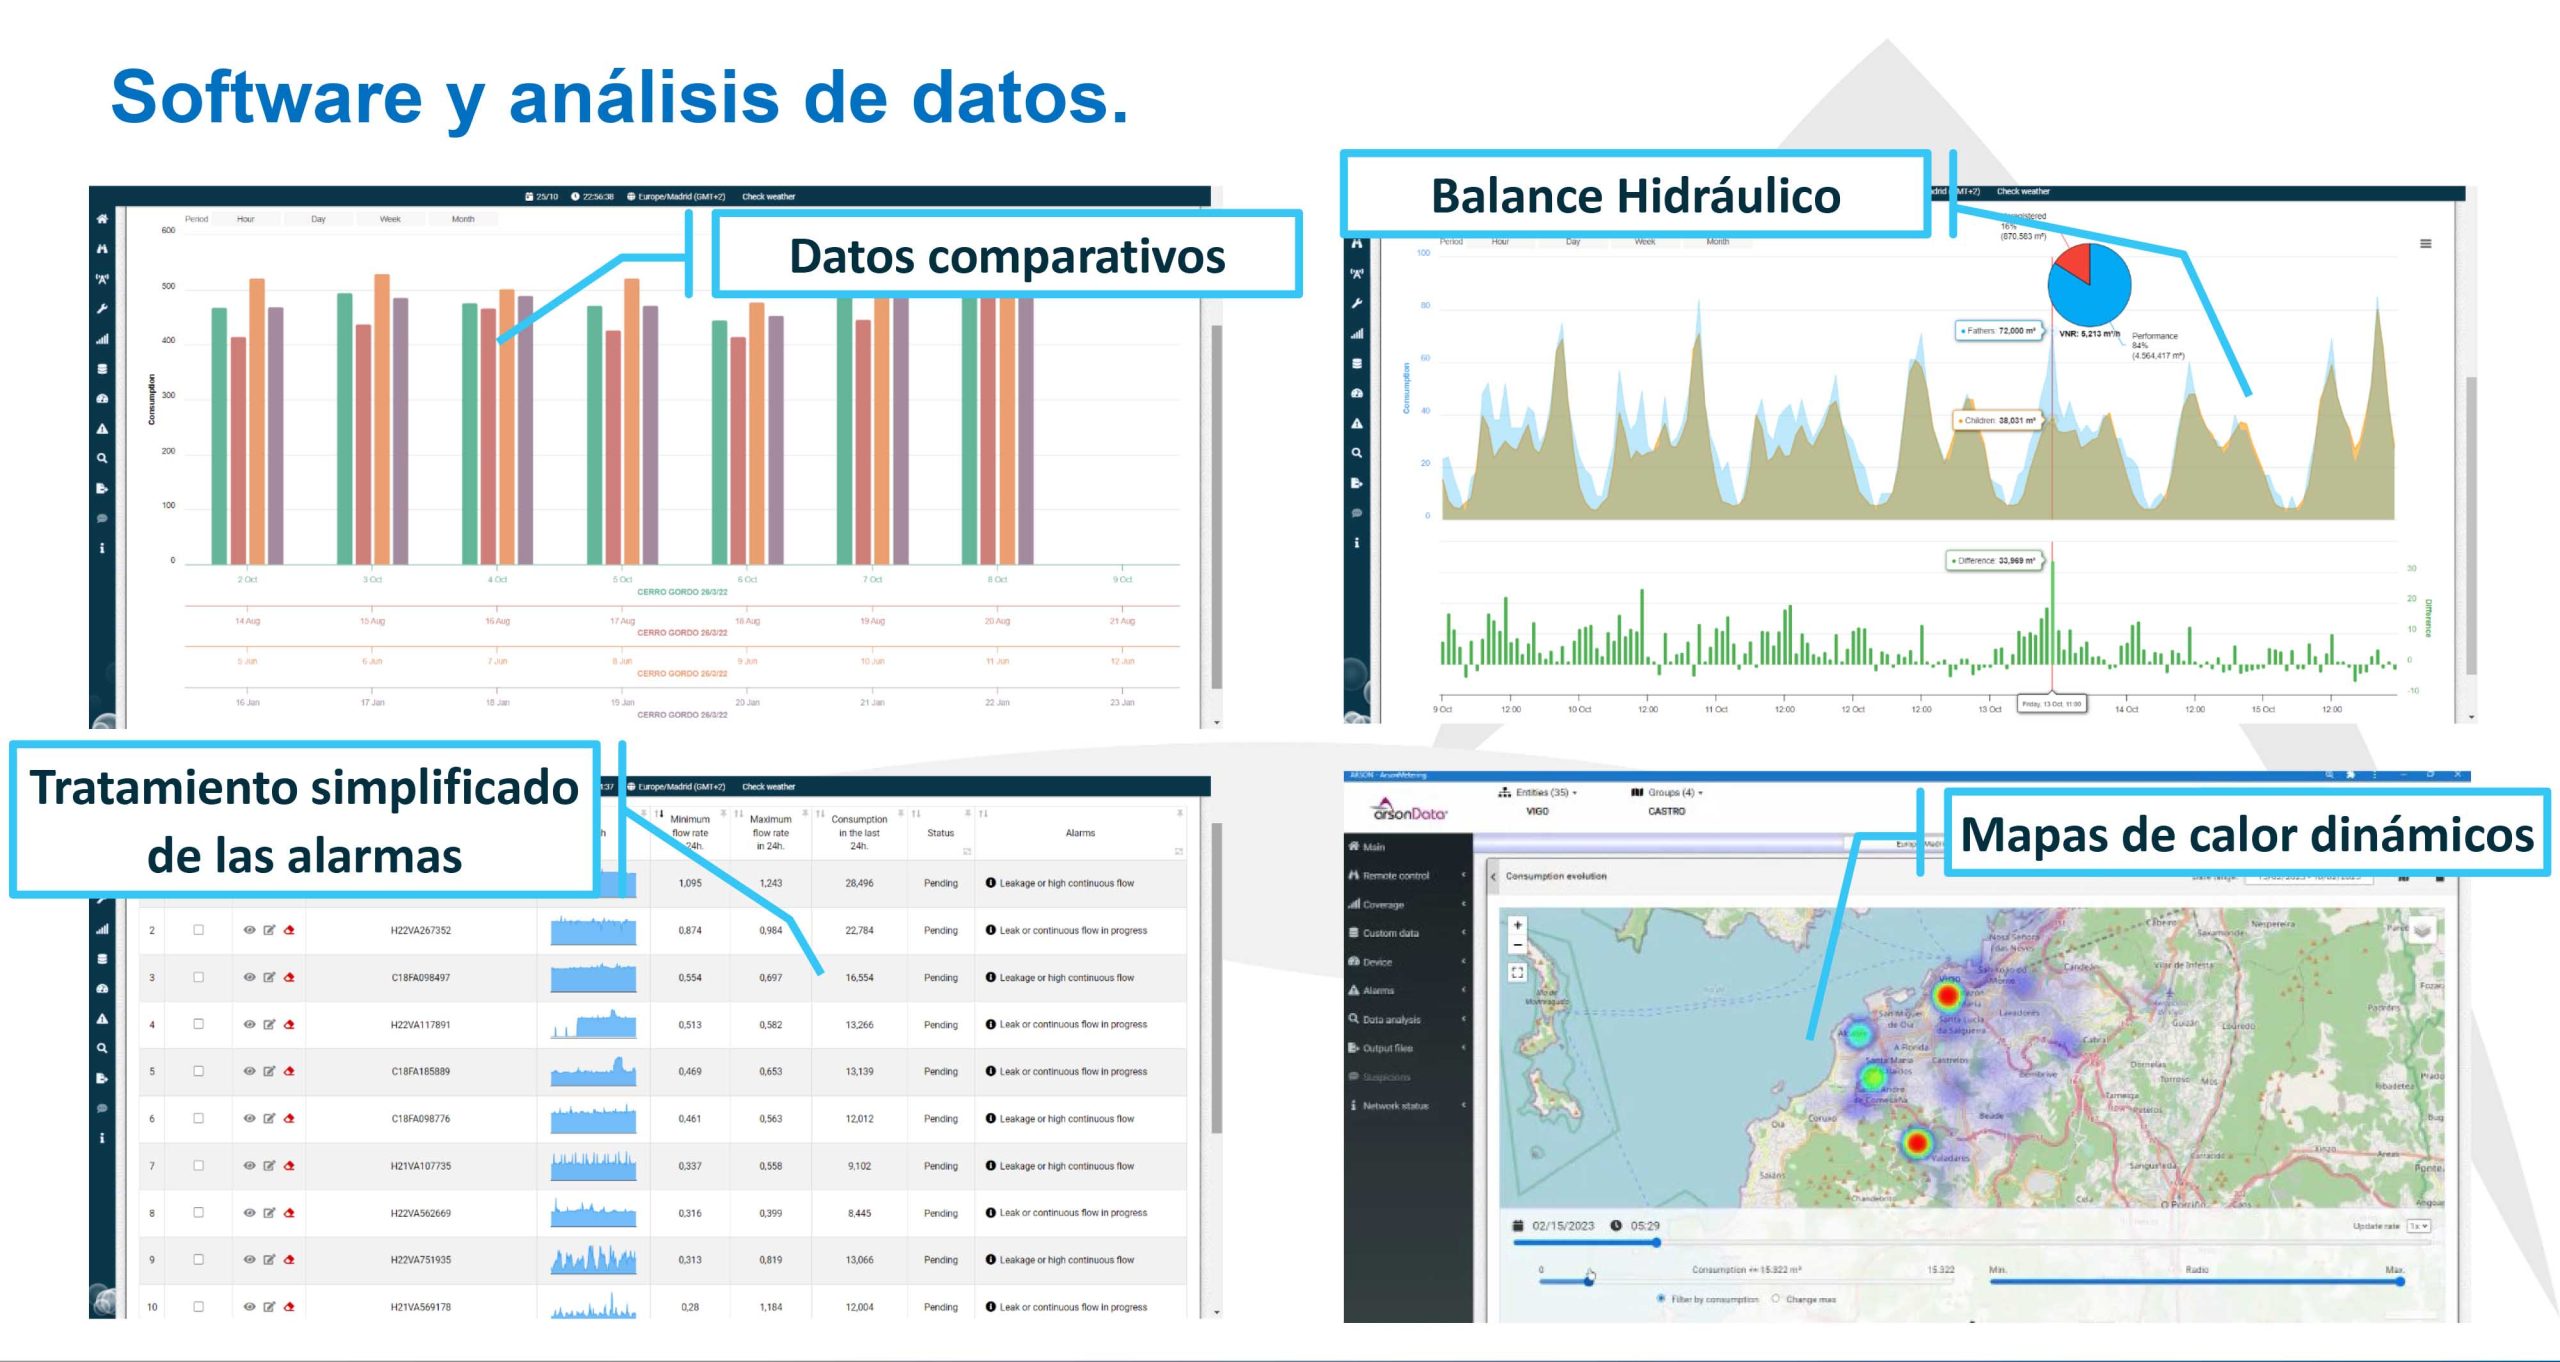This screenshot has height=1362, width=2560.
Task: Sort by Consumption in the last 24h column
Action: [x=820, y=814]
